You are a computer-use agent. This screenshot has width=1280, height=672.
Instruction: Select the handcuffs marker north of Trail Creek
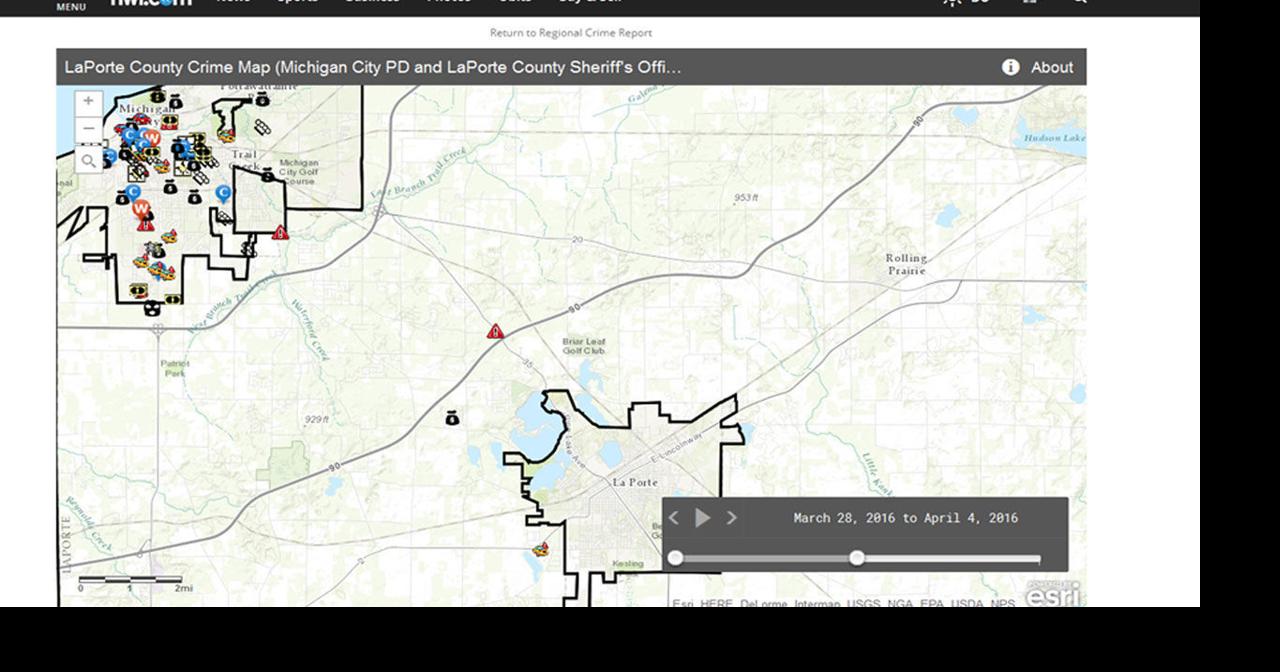click(262, 126)
